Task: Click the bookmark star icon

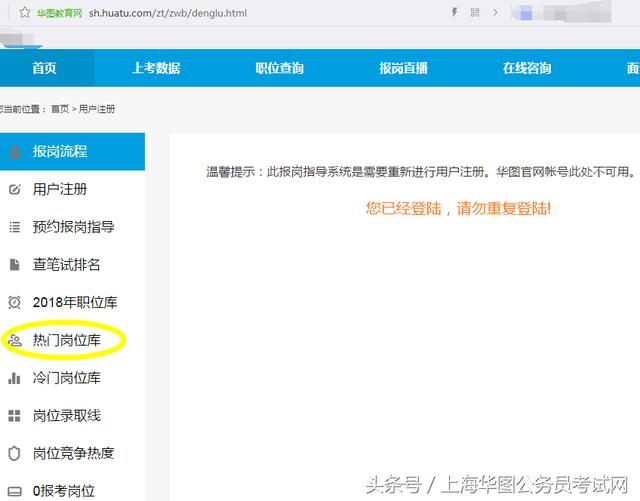Action: point(25,13)
